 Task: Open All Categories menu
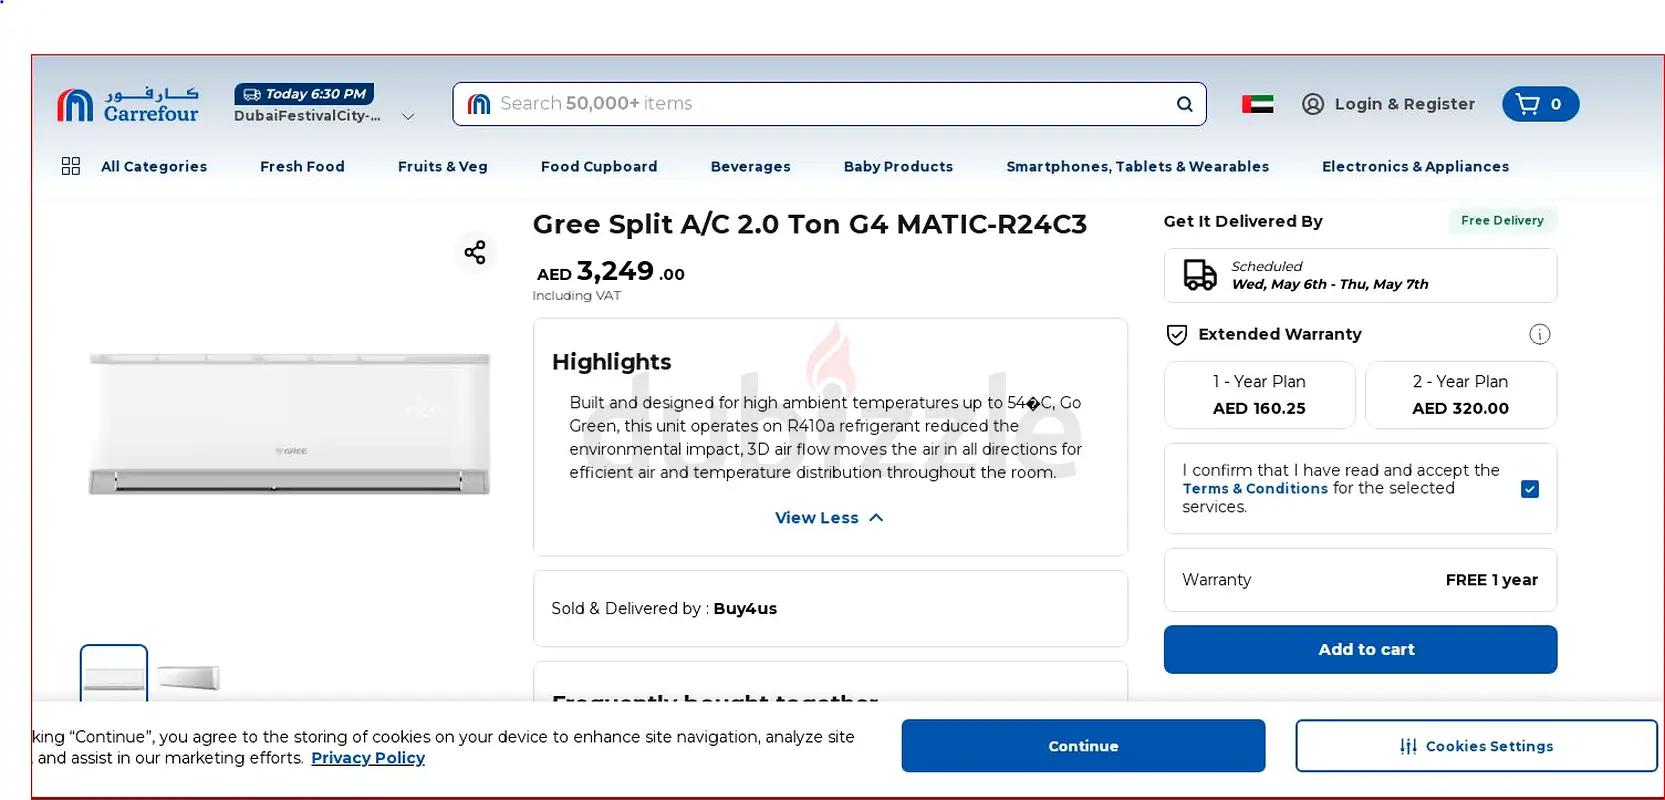tap(154, 167)
